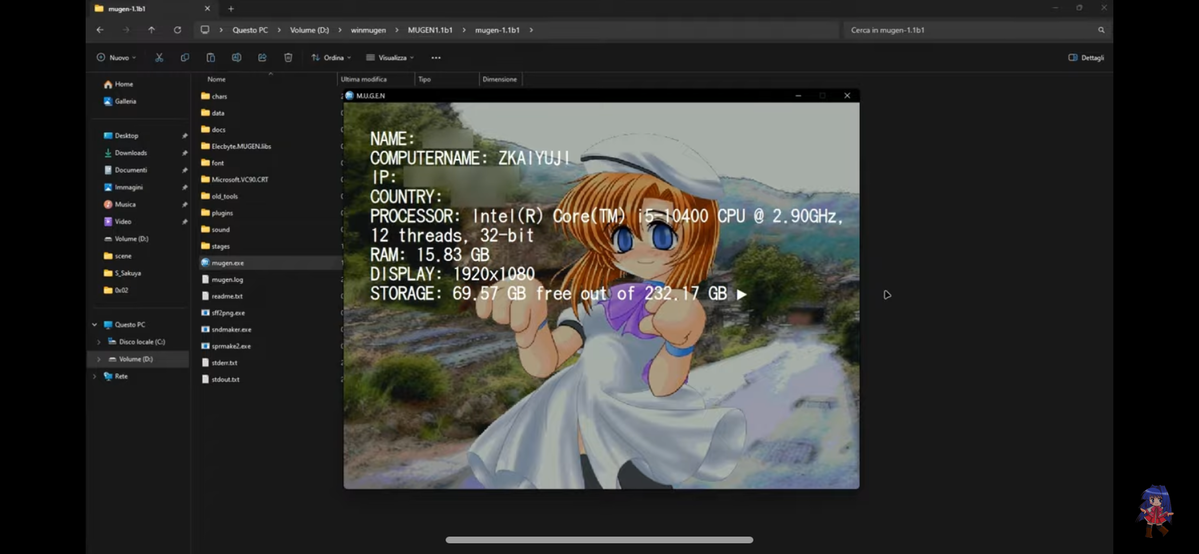Expand Volume (D:) under Questo PC

click(x=99, y=359)
